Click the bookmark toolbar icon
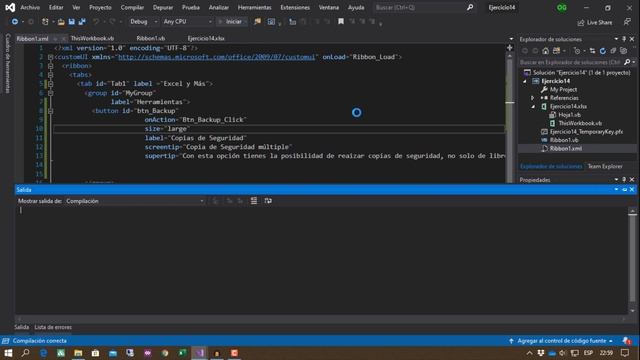Viewport: 640px width, 360px height. pos(340,22)
